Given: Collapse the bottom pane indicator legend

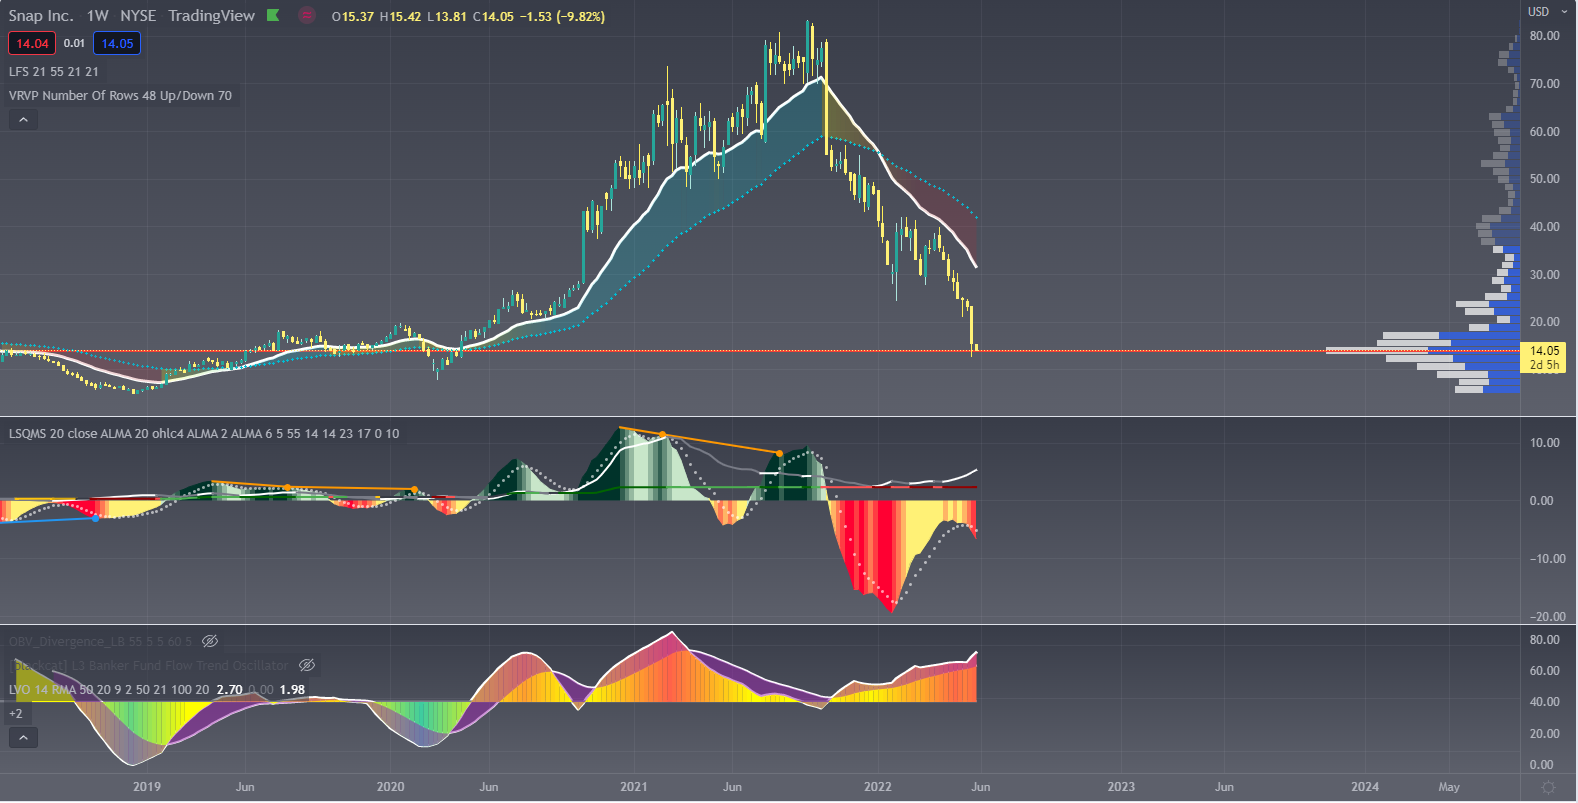Looking at the screenshot, I should tap(23, 738).
